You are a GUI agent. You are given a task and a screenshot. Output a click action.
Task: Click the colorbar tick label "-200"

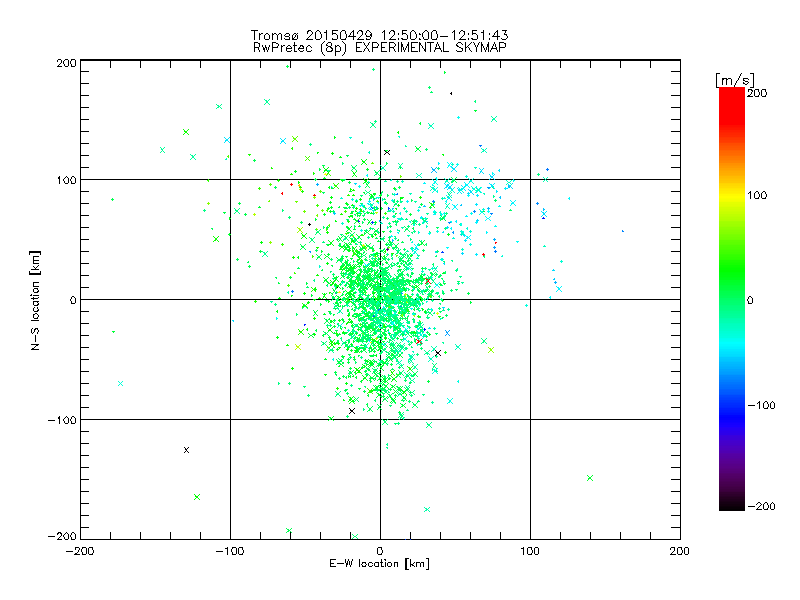pyautogui.click(x=761, y=506)
